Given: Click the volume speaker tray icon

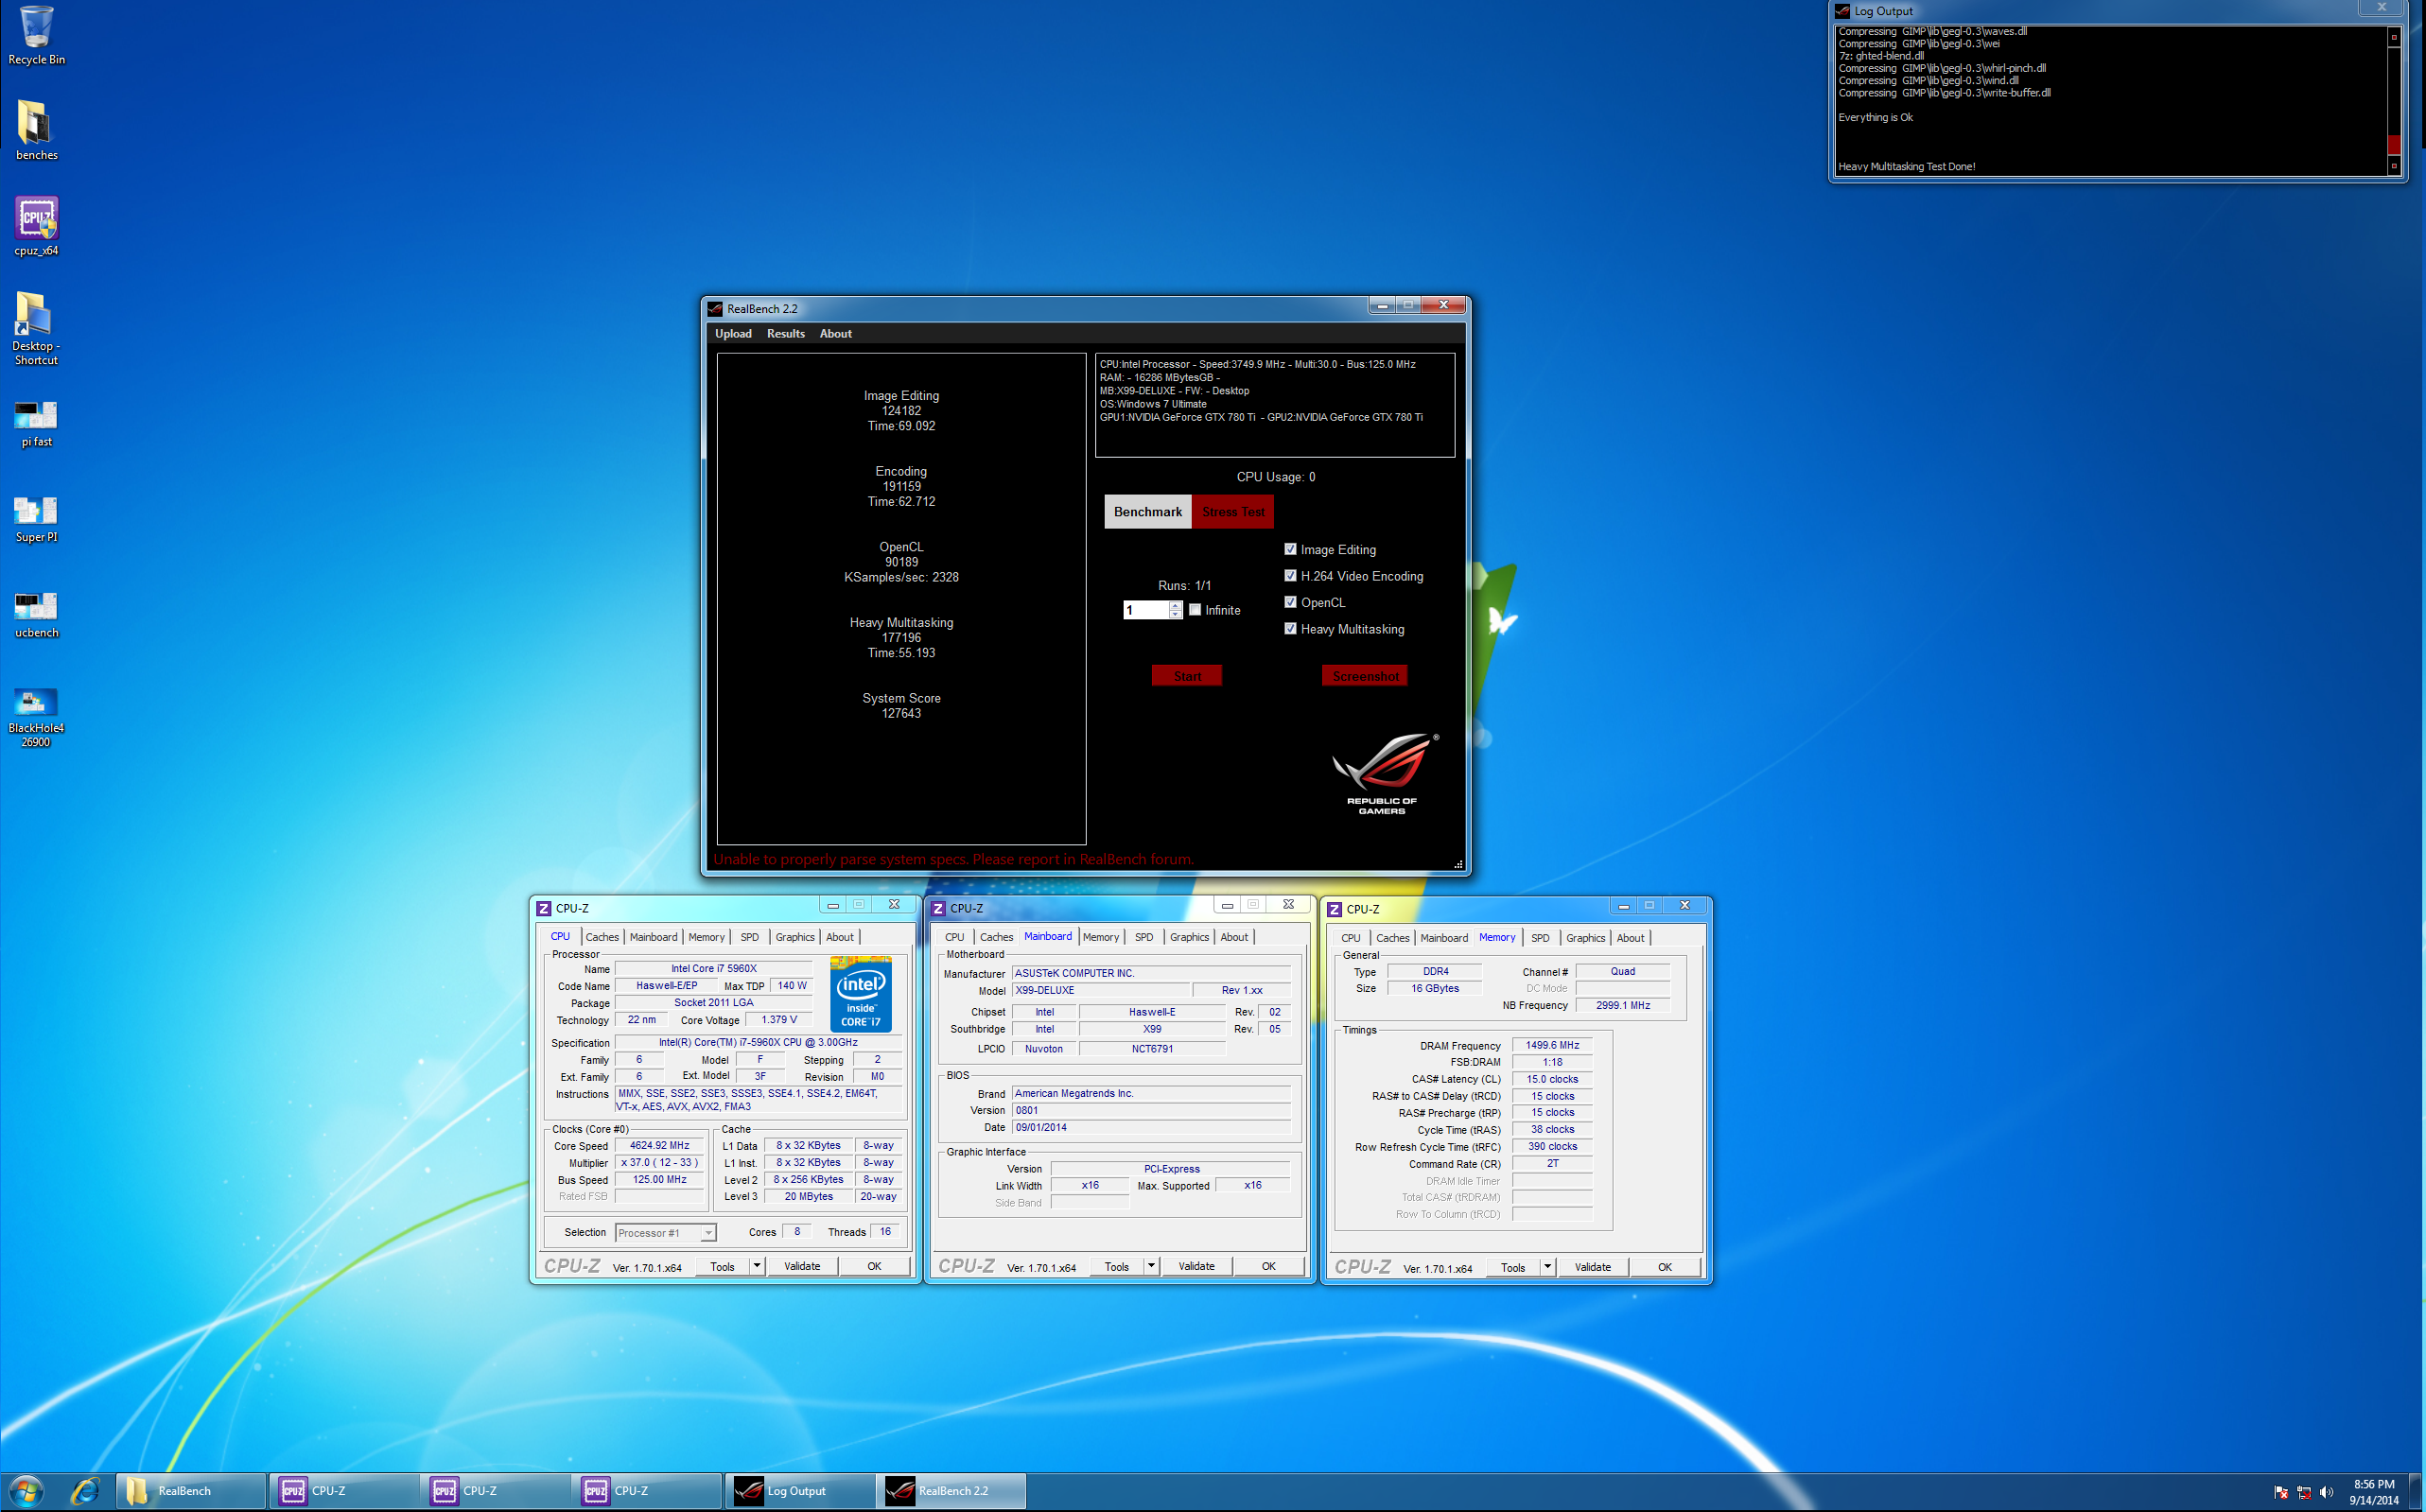Looking at the screenshot, I should pyautogui.click(x=2325, y=1492).
